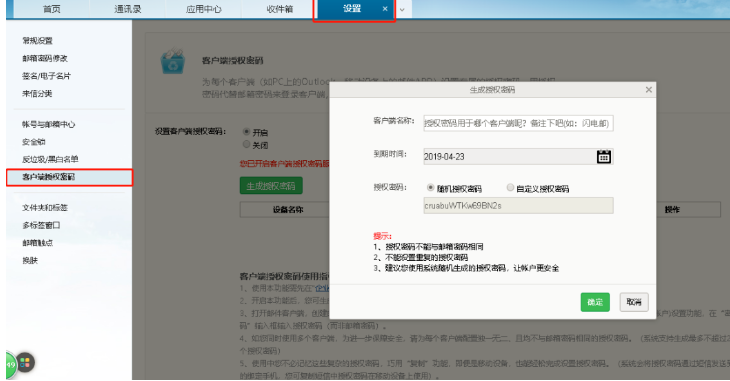Click the 客户端授权密码 recycle-bin icon
Viewport: 730px width, 381px height.
tap(173, 61)
